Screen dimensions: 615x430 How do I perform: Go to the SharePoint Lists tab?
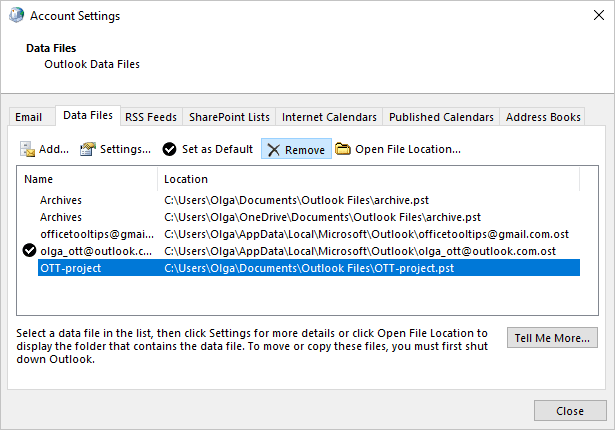point(229,117)
